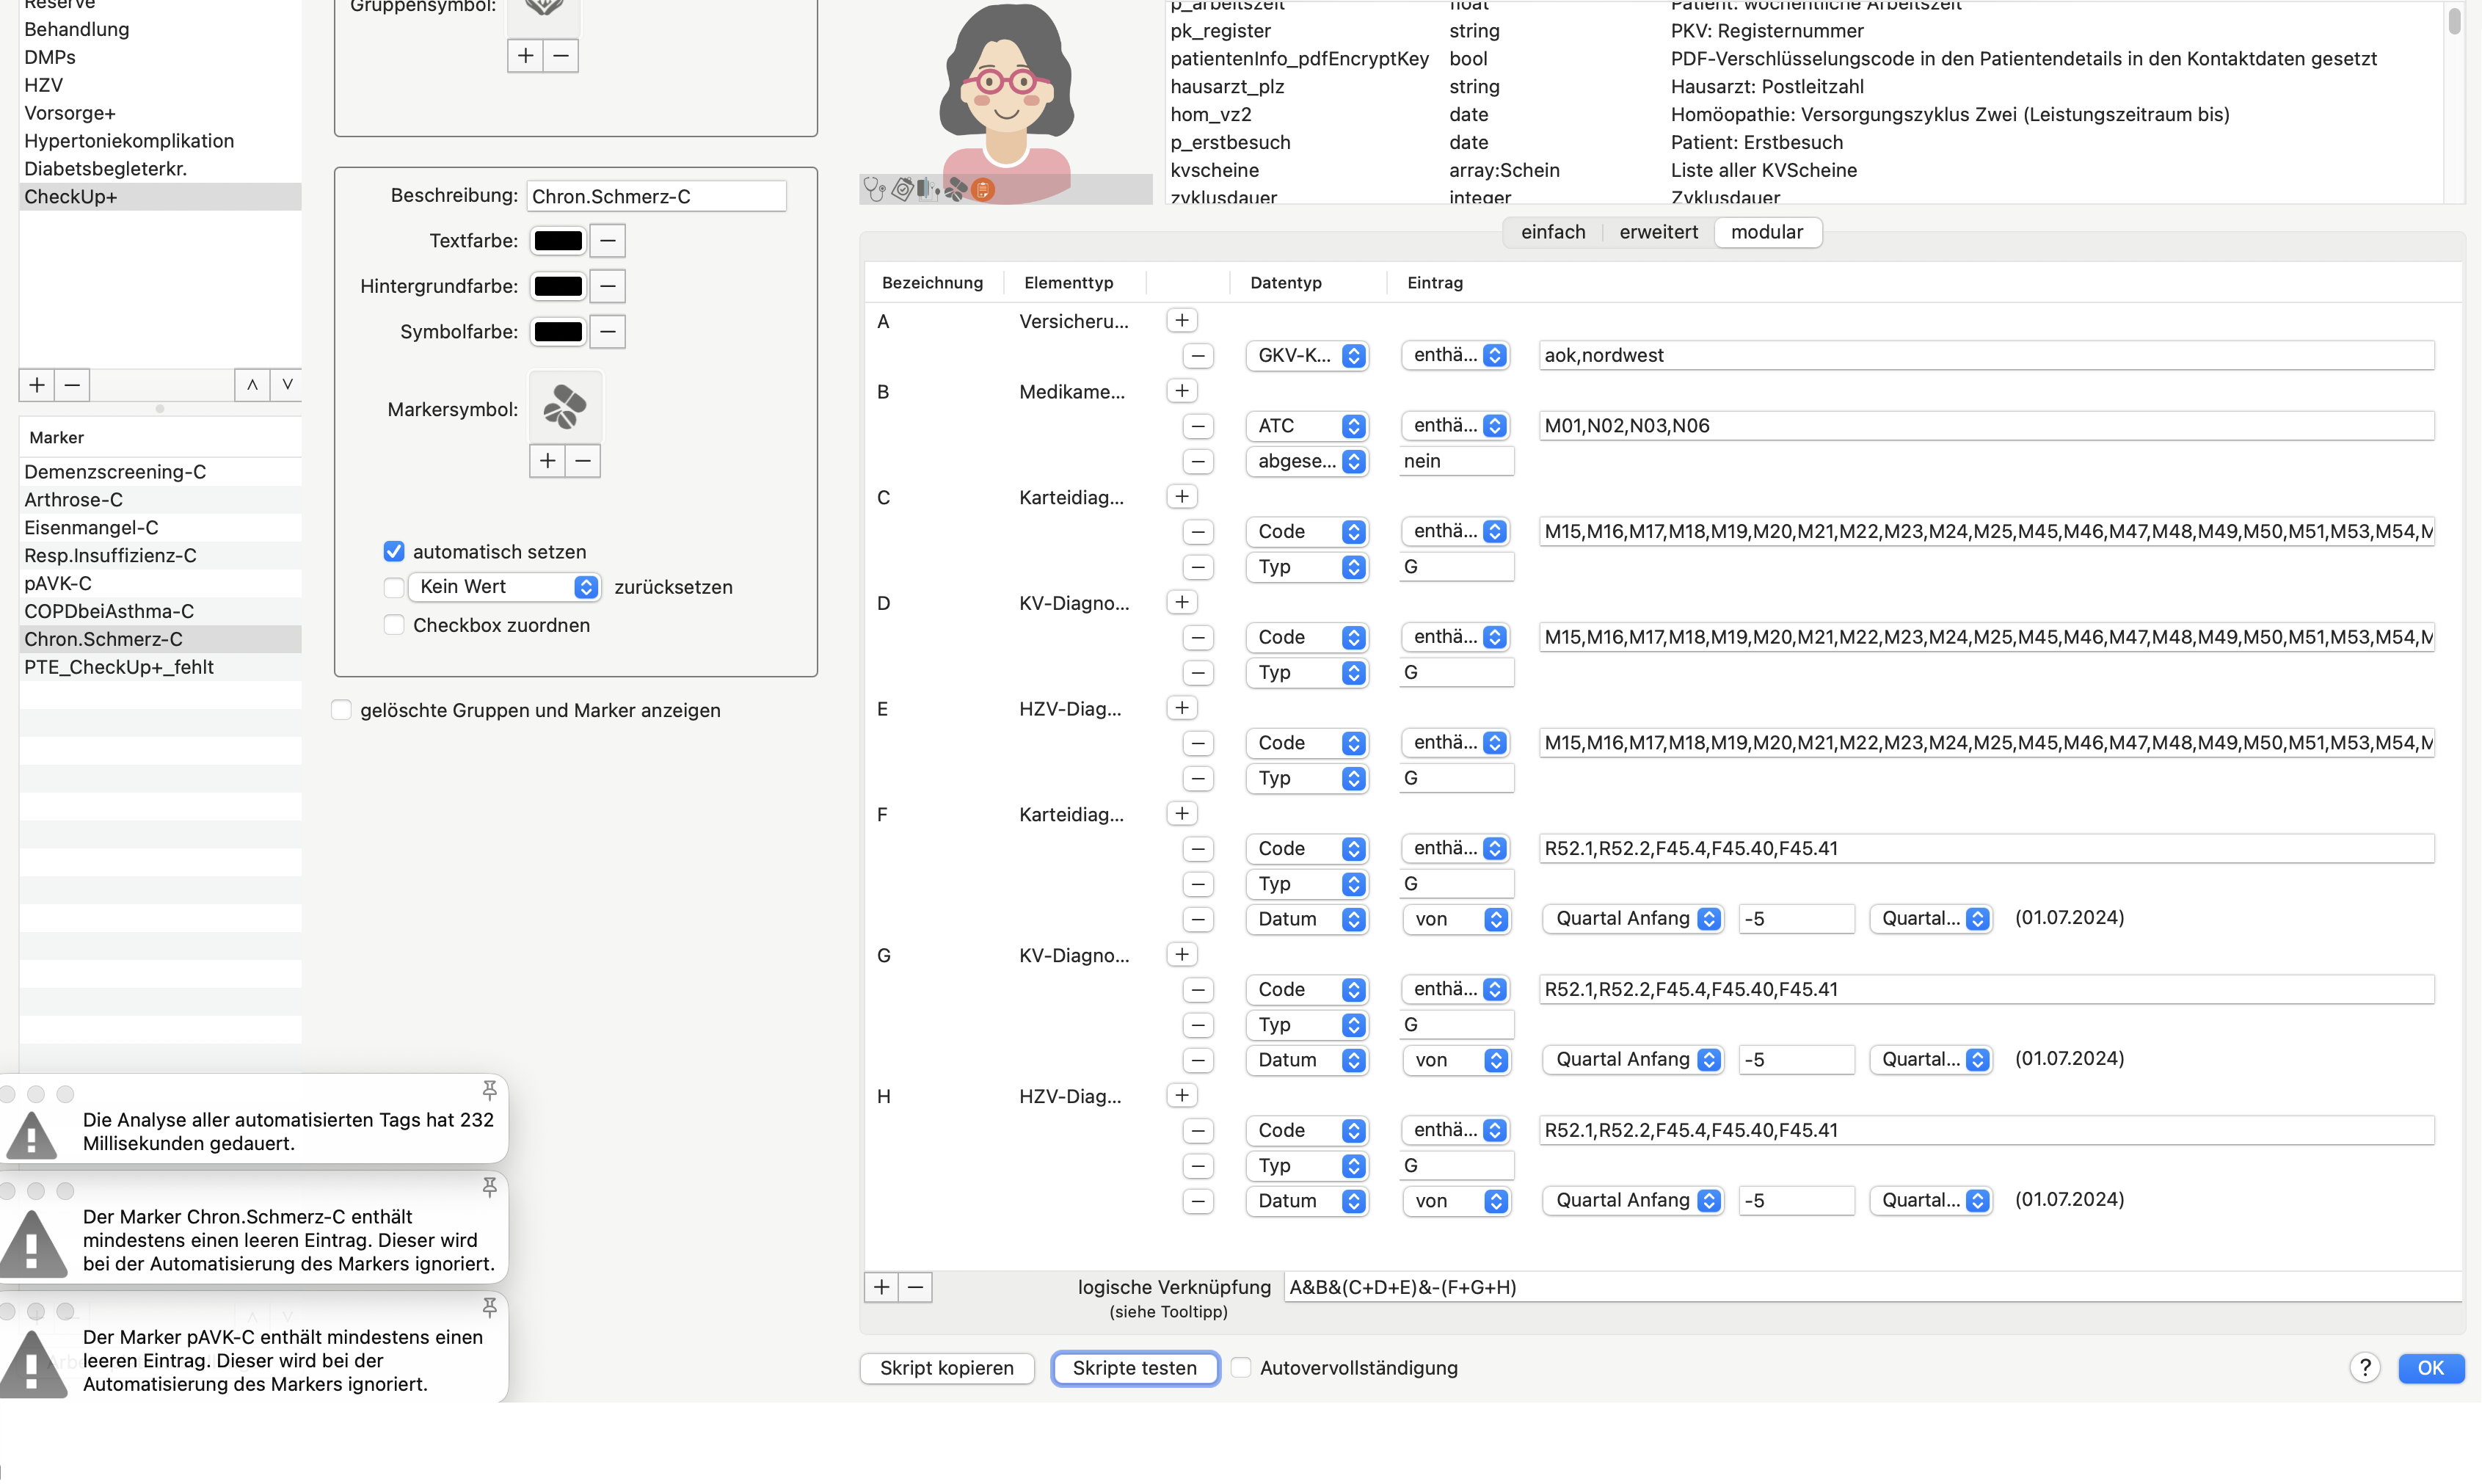
Task: Click the Markersymbol fan icon
Action: tap(565, 407)
